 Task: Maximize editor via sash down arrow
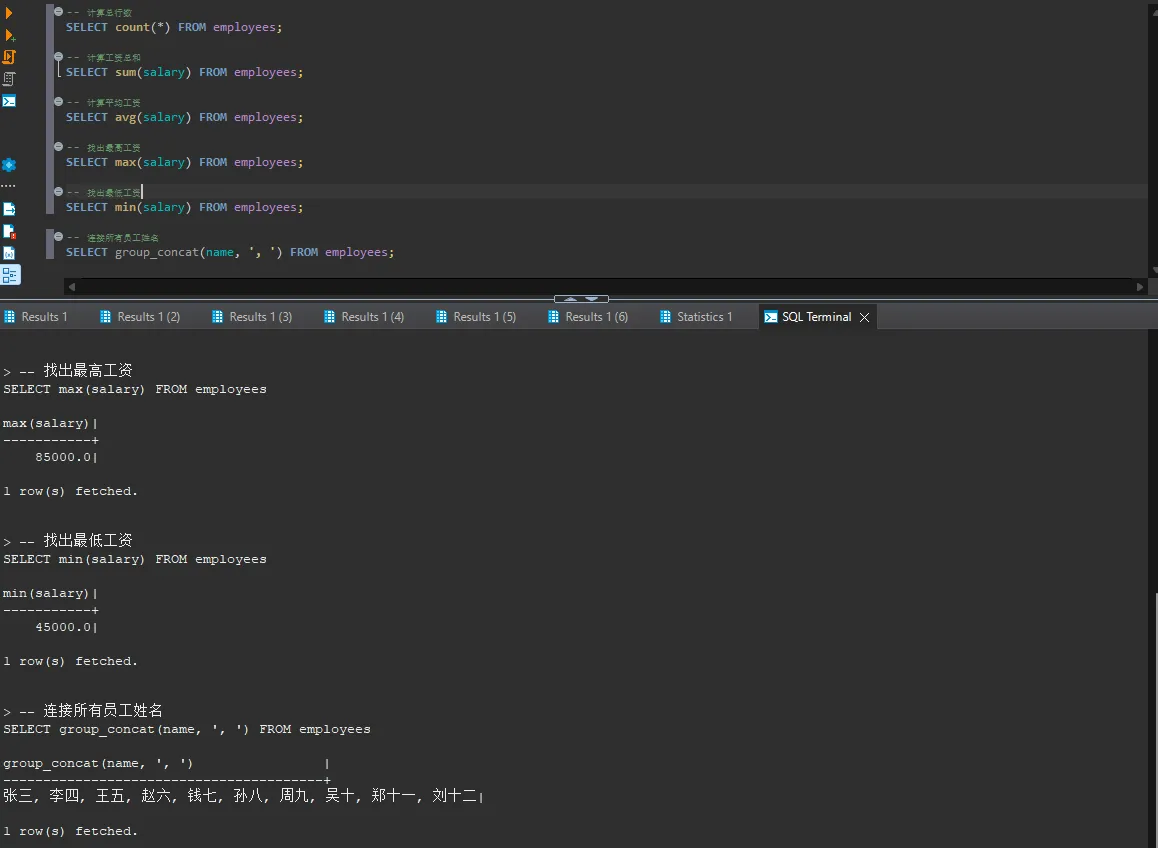[x=592, y=299]
